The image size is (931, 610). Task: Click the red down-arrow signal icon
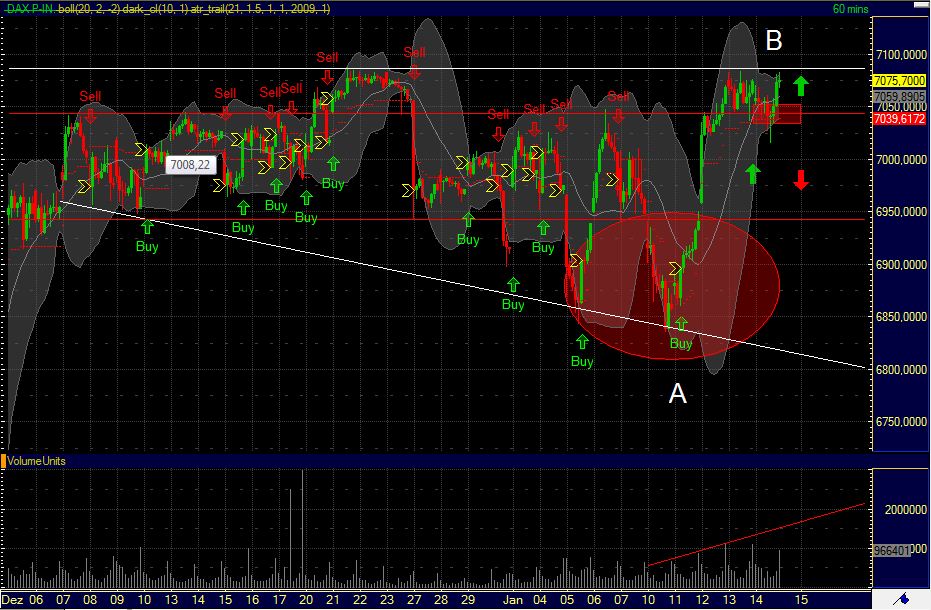(x=801, y=181)
